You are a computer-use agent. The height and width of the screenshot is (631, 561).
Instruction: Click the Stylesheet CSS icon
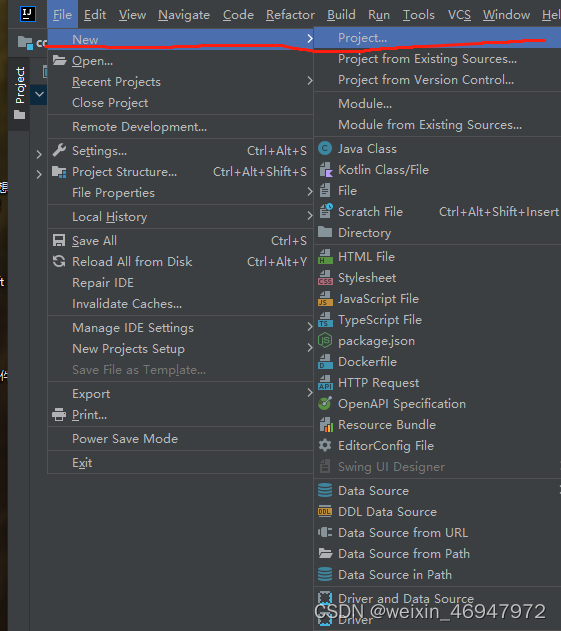(x=325, y=278)
